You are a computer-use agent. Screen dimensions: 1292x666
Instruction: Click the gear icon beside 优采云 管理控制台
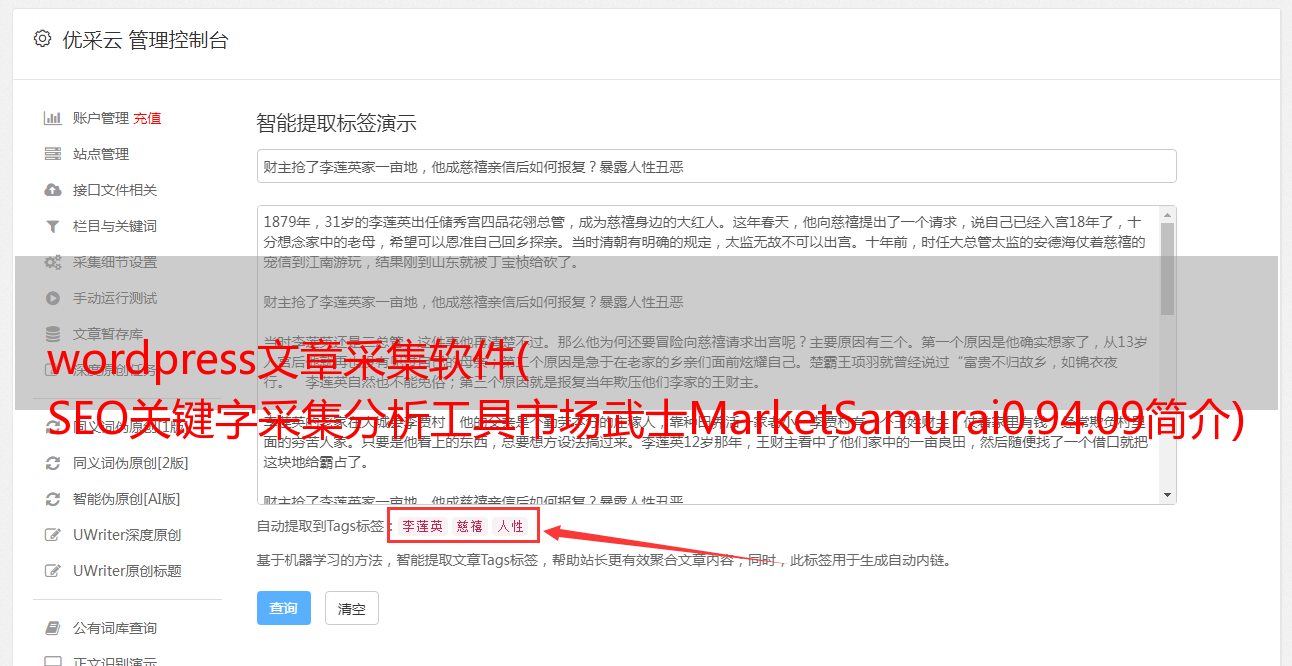[x=42, y=39]
